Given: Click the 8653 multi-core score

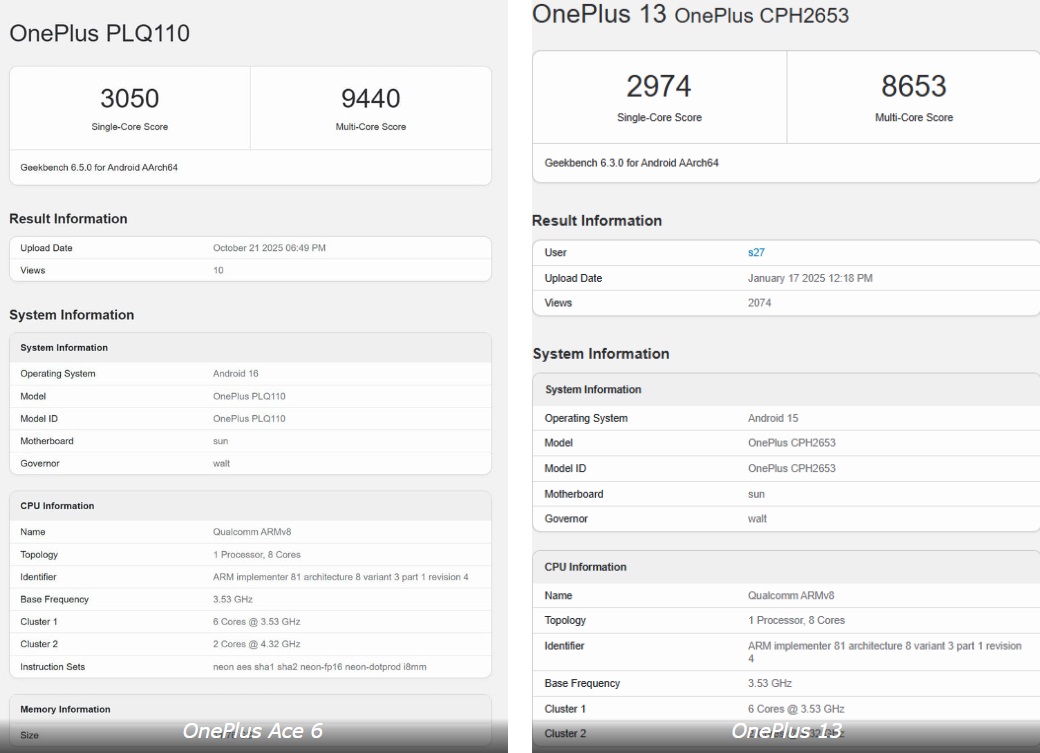Looking at the screenshot, I should [913, 86].
